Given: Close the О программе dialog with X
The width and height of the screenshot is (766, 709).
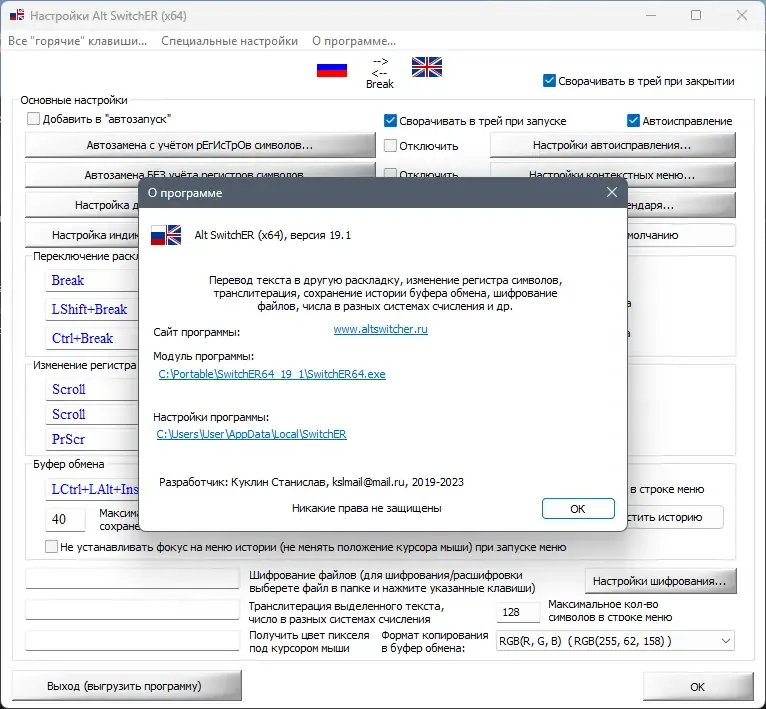Looking at the screenshot, I should coord(612,193).
